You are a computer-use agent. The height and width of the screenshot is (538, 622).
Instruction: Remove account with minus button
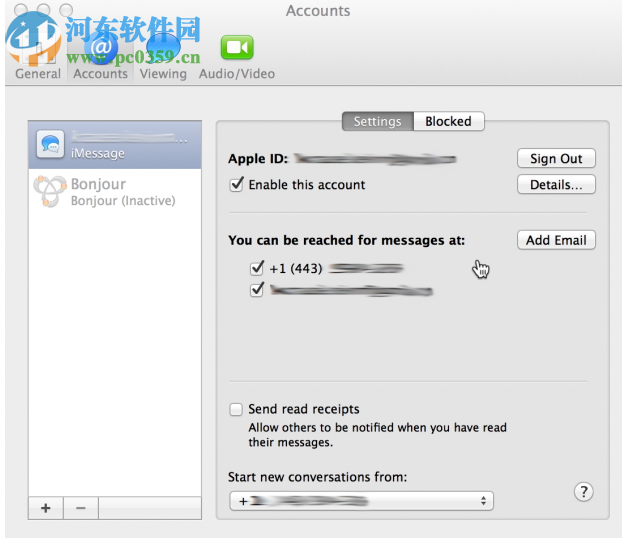click(x=81, y=508)
